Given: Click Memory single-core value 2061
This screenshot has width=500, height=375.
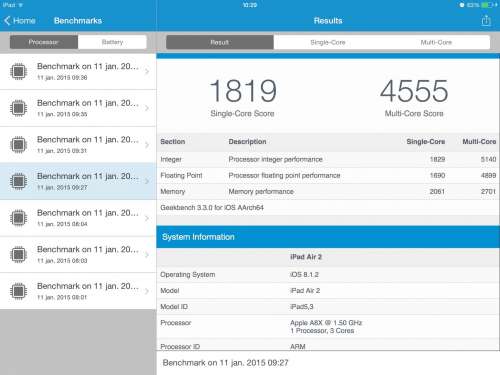Looking at the screenshot, I should click(x=437, y=191).
